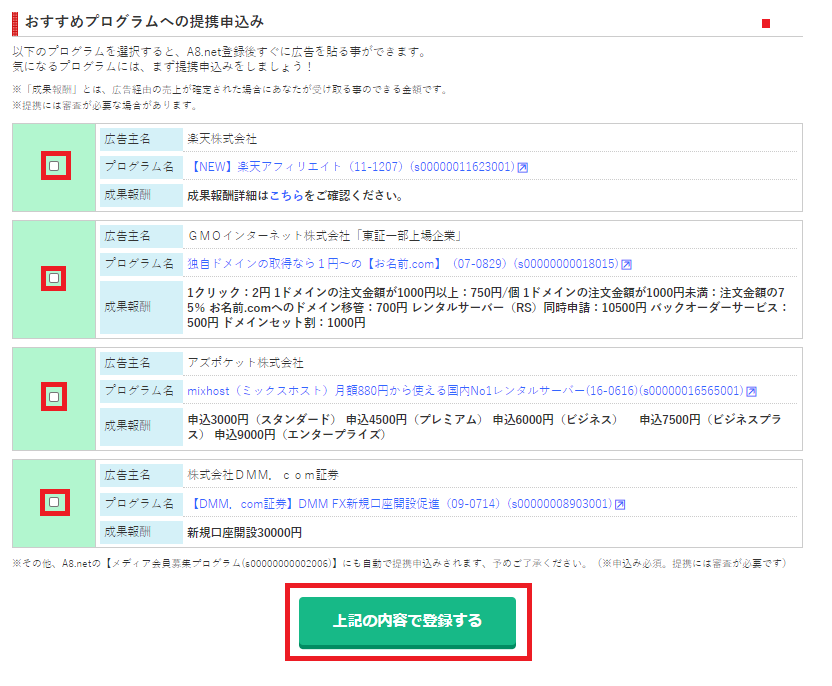Click the 楽天株式会社 advertiser name
The height and width of the screenshot is (686, 832).
point(222,139)
